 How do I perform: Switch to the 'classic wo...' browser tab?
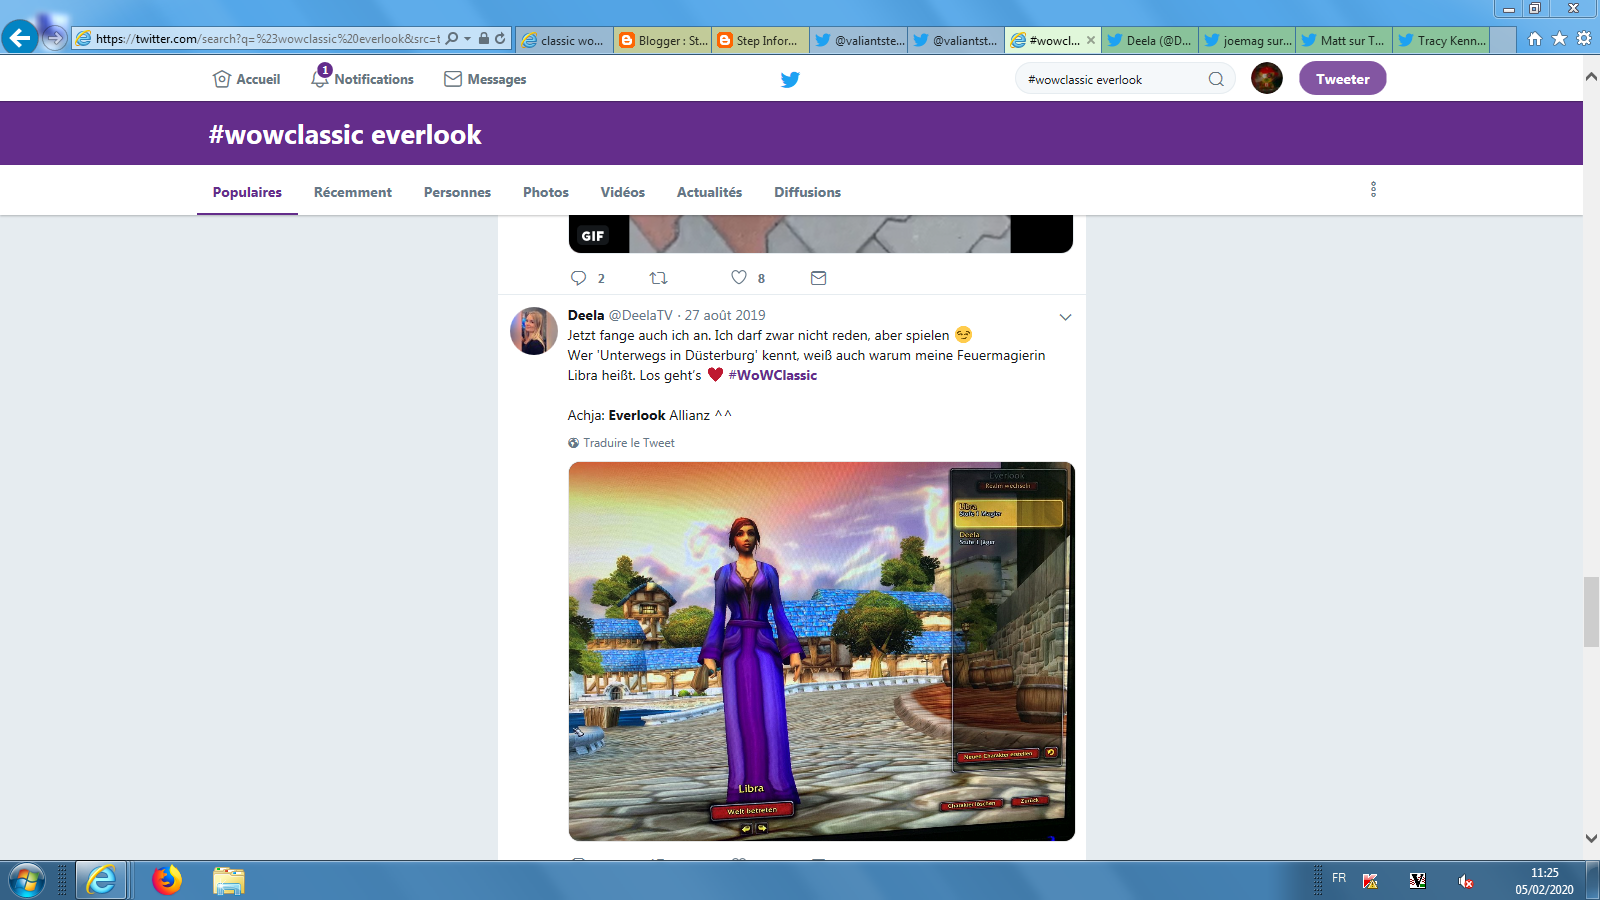(x=564, y=40)
